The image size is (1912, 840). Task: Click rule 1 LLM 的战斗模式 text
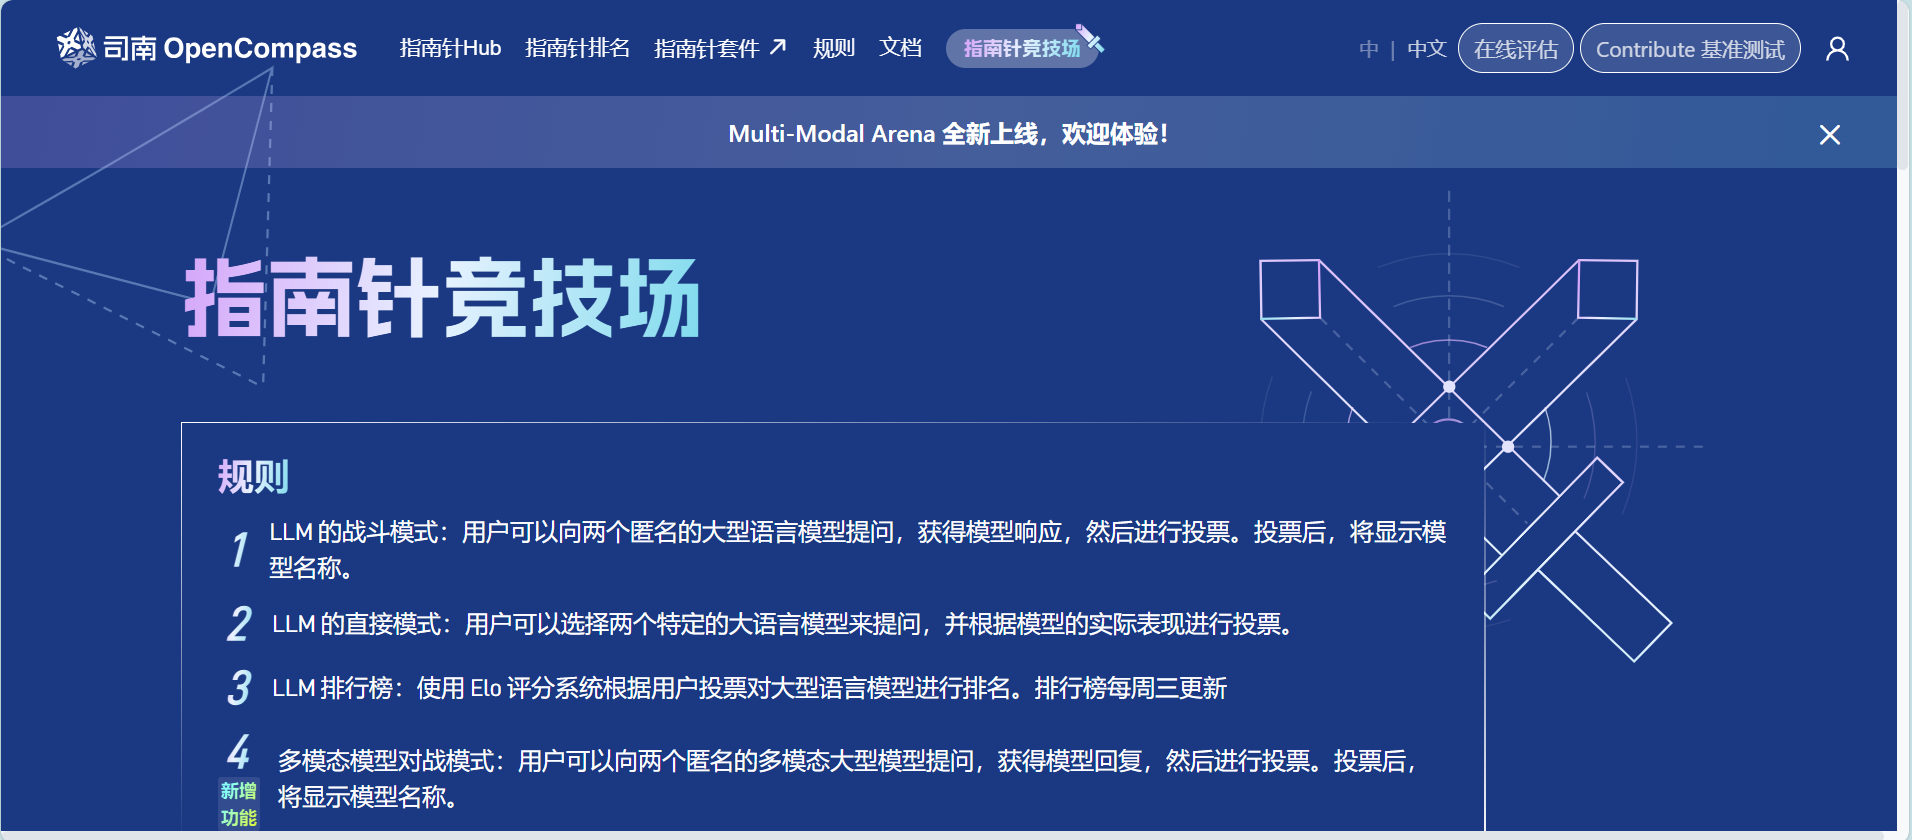coord(858,550)
